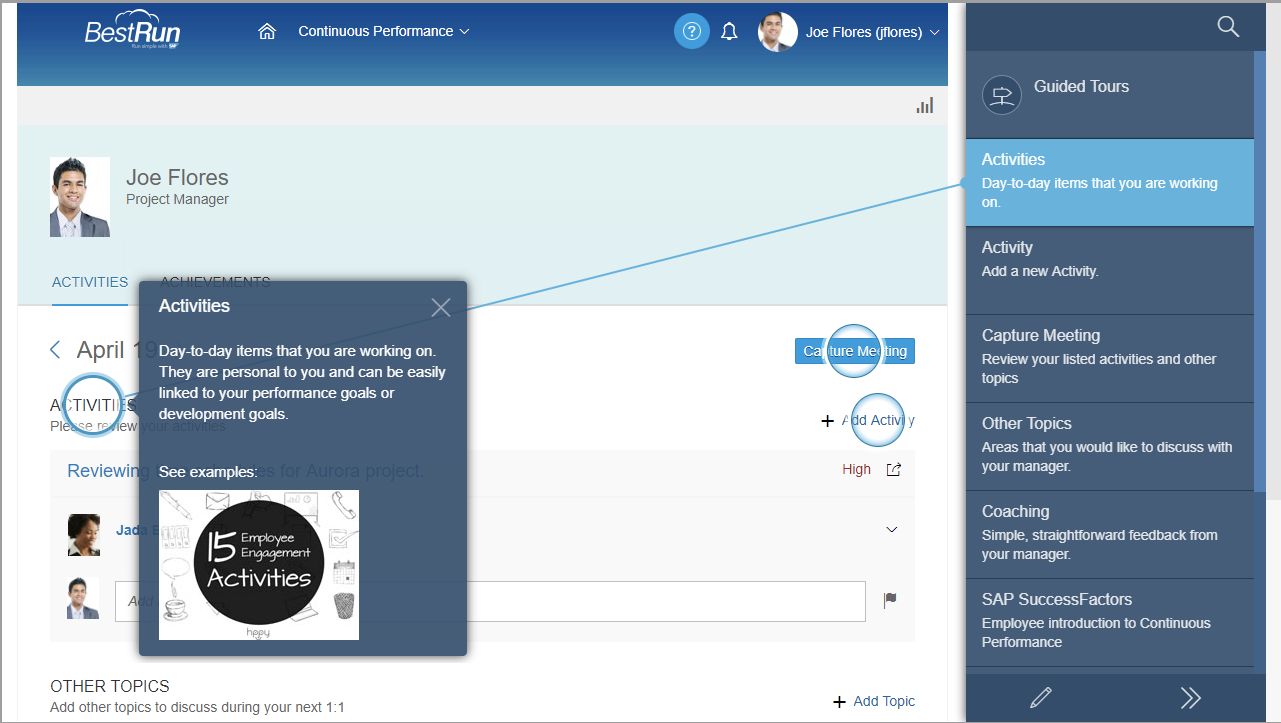The image size is (1281, 723).
Task: Click the Guided Tours signpost icon
Action: 1002,95
